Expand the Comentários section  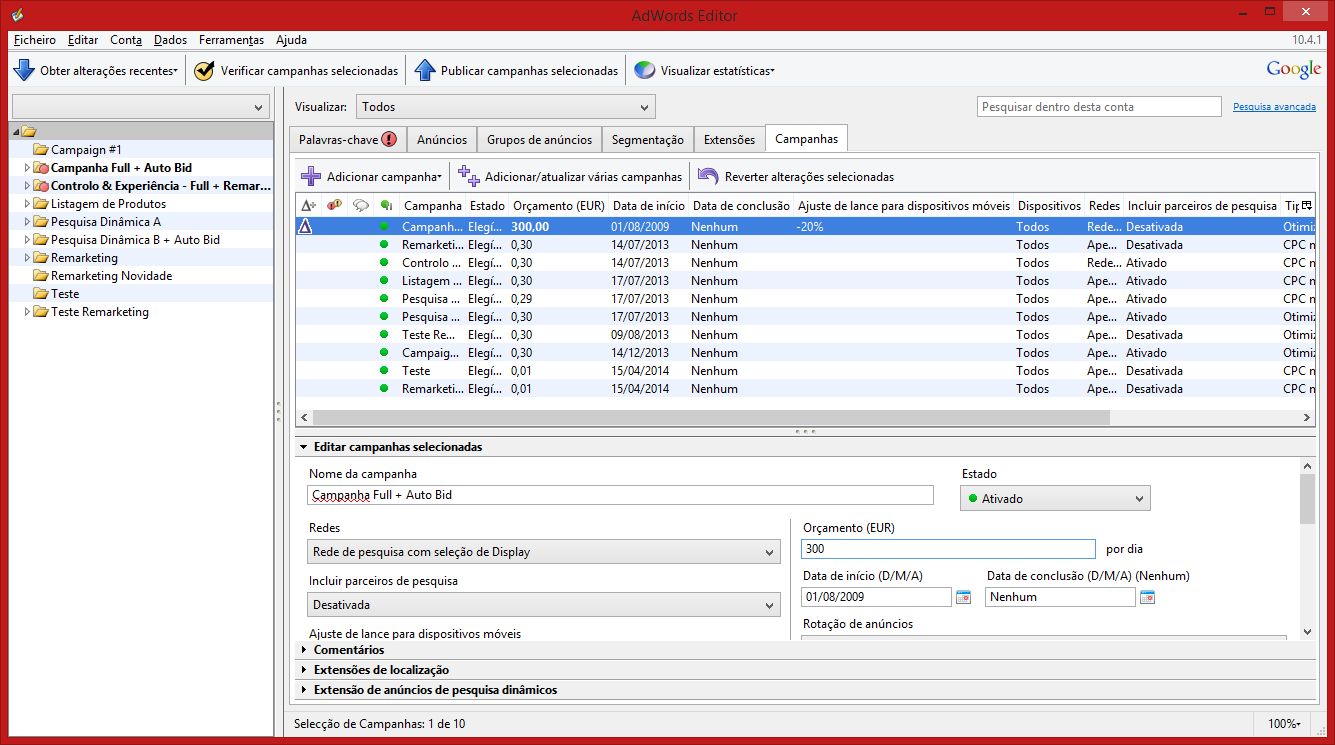(304, 650)
